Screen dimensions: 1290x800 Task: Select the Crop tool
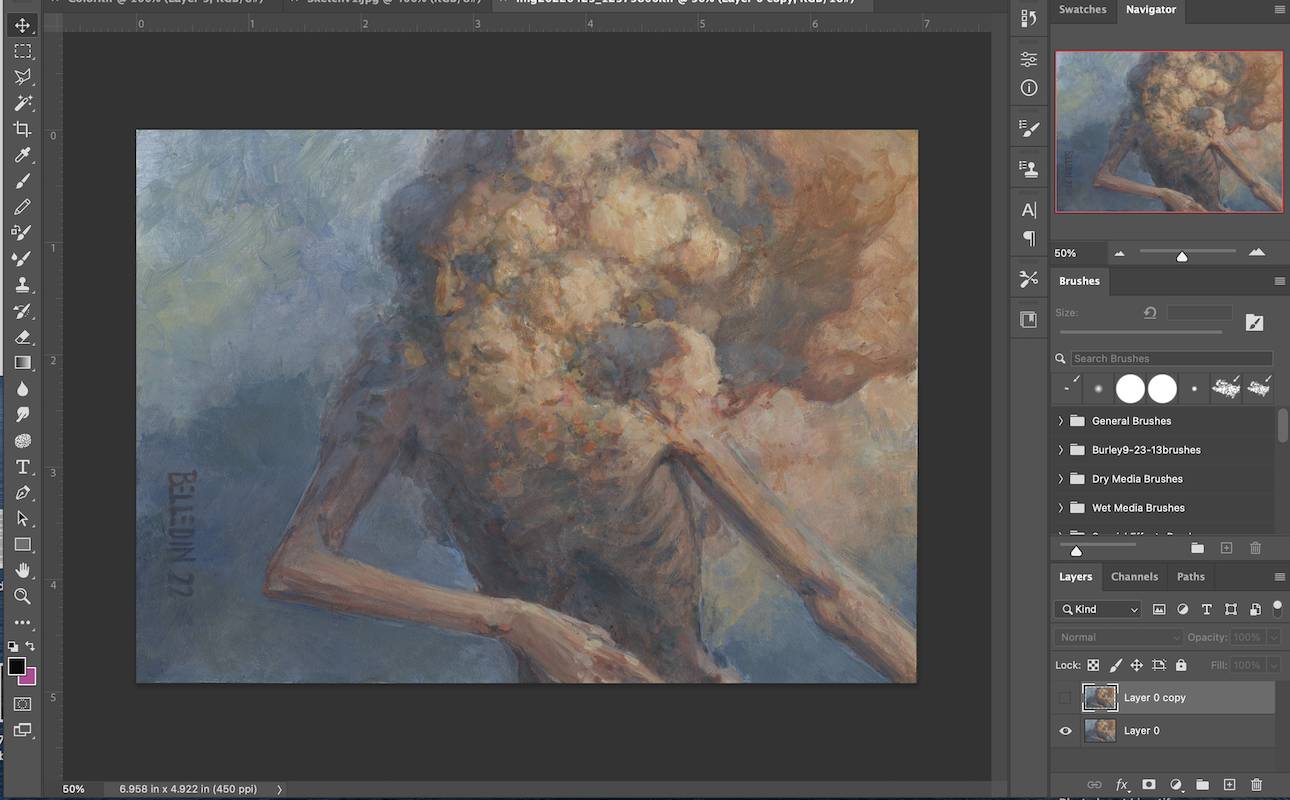tap(22, 129)
